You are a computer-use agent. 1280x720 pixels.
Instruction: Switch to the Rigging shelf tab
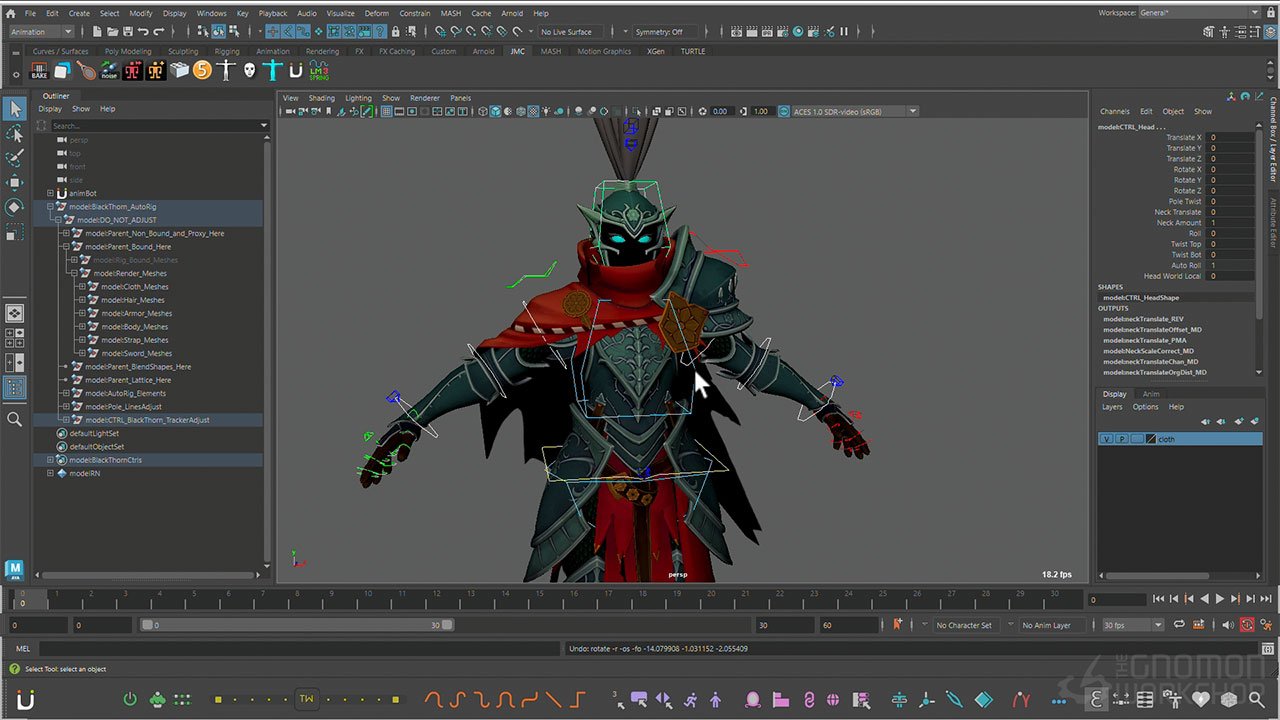point(227,51)
